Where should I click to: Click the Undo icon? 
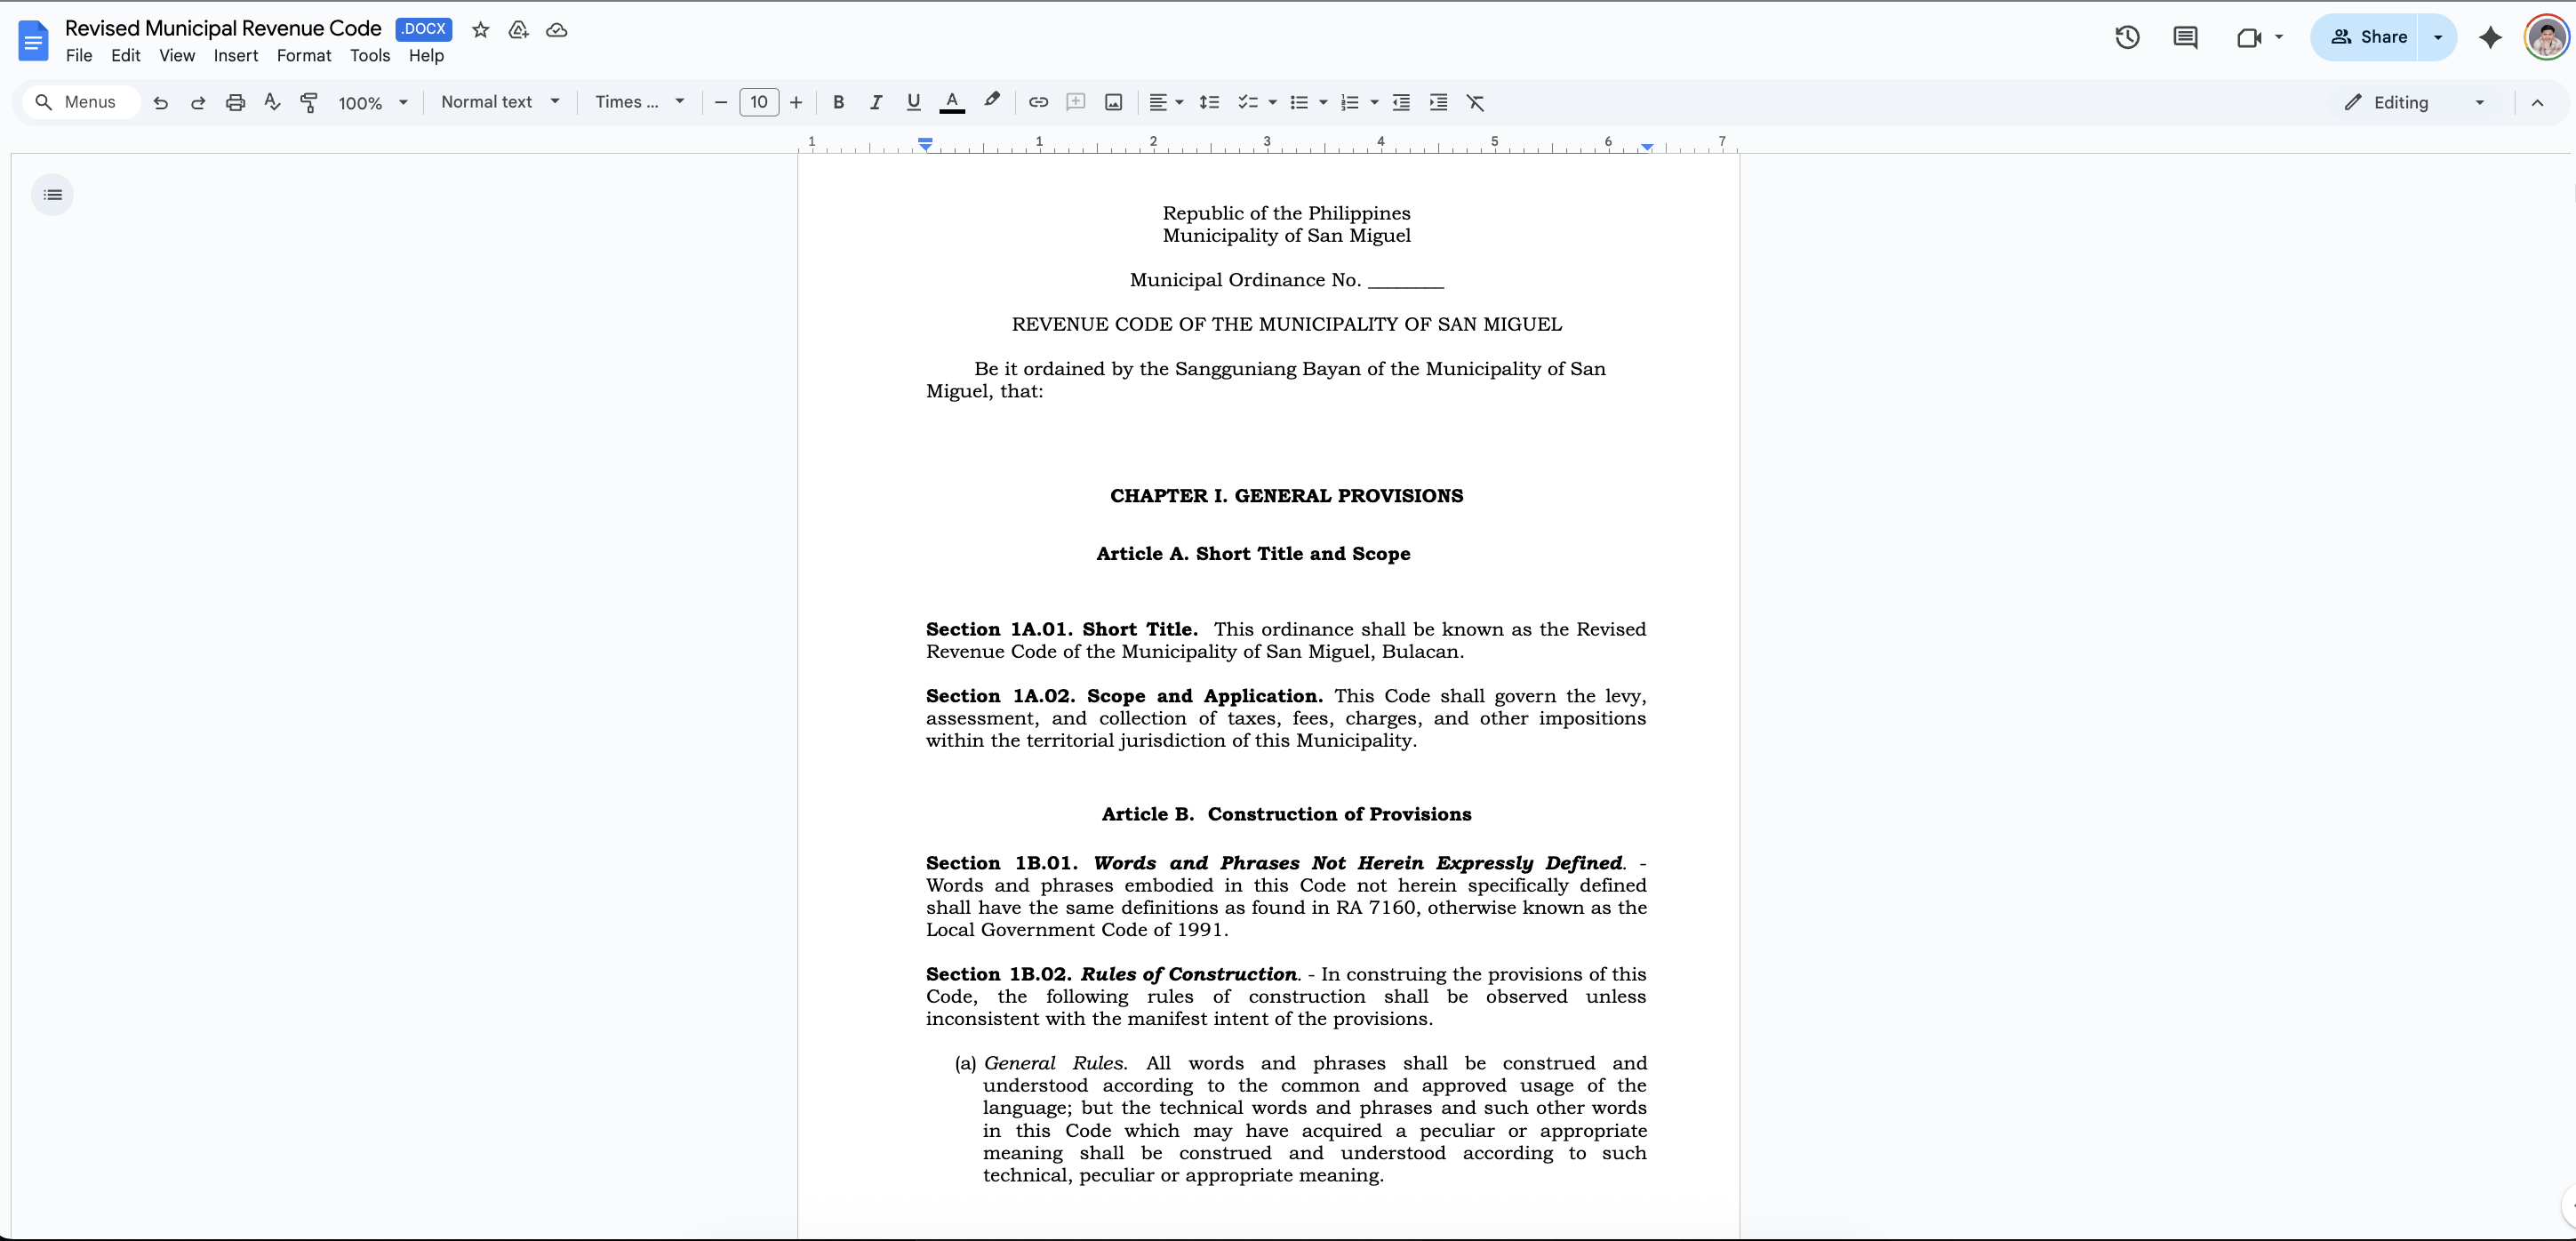pos(160,102)
